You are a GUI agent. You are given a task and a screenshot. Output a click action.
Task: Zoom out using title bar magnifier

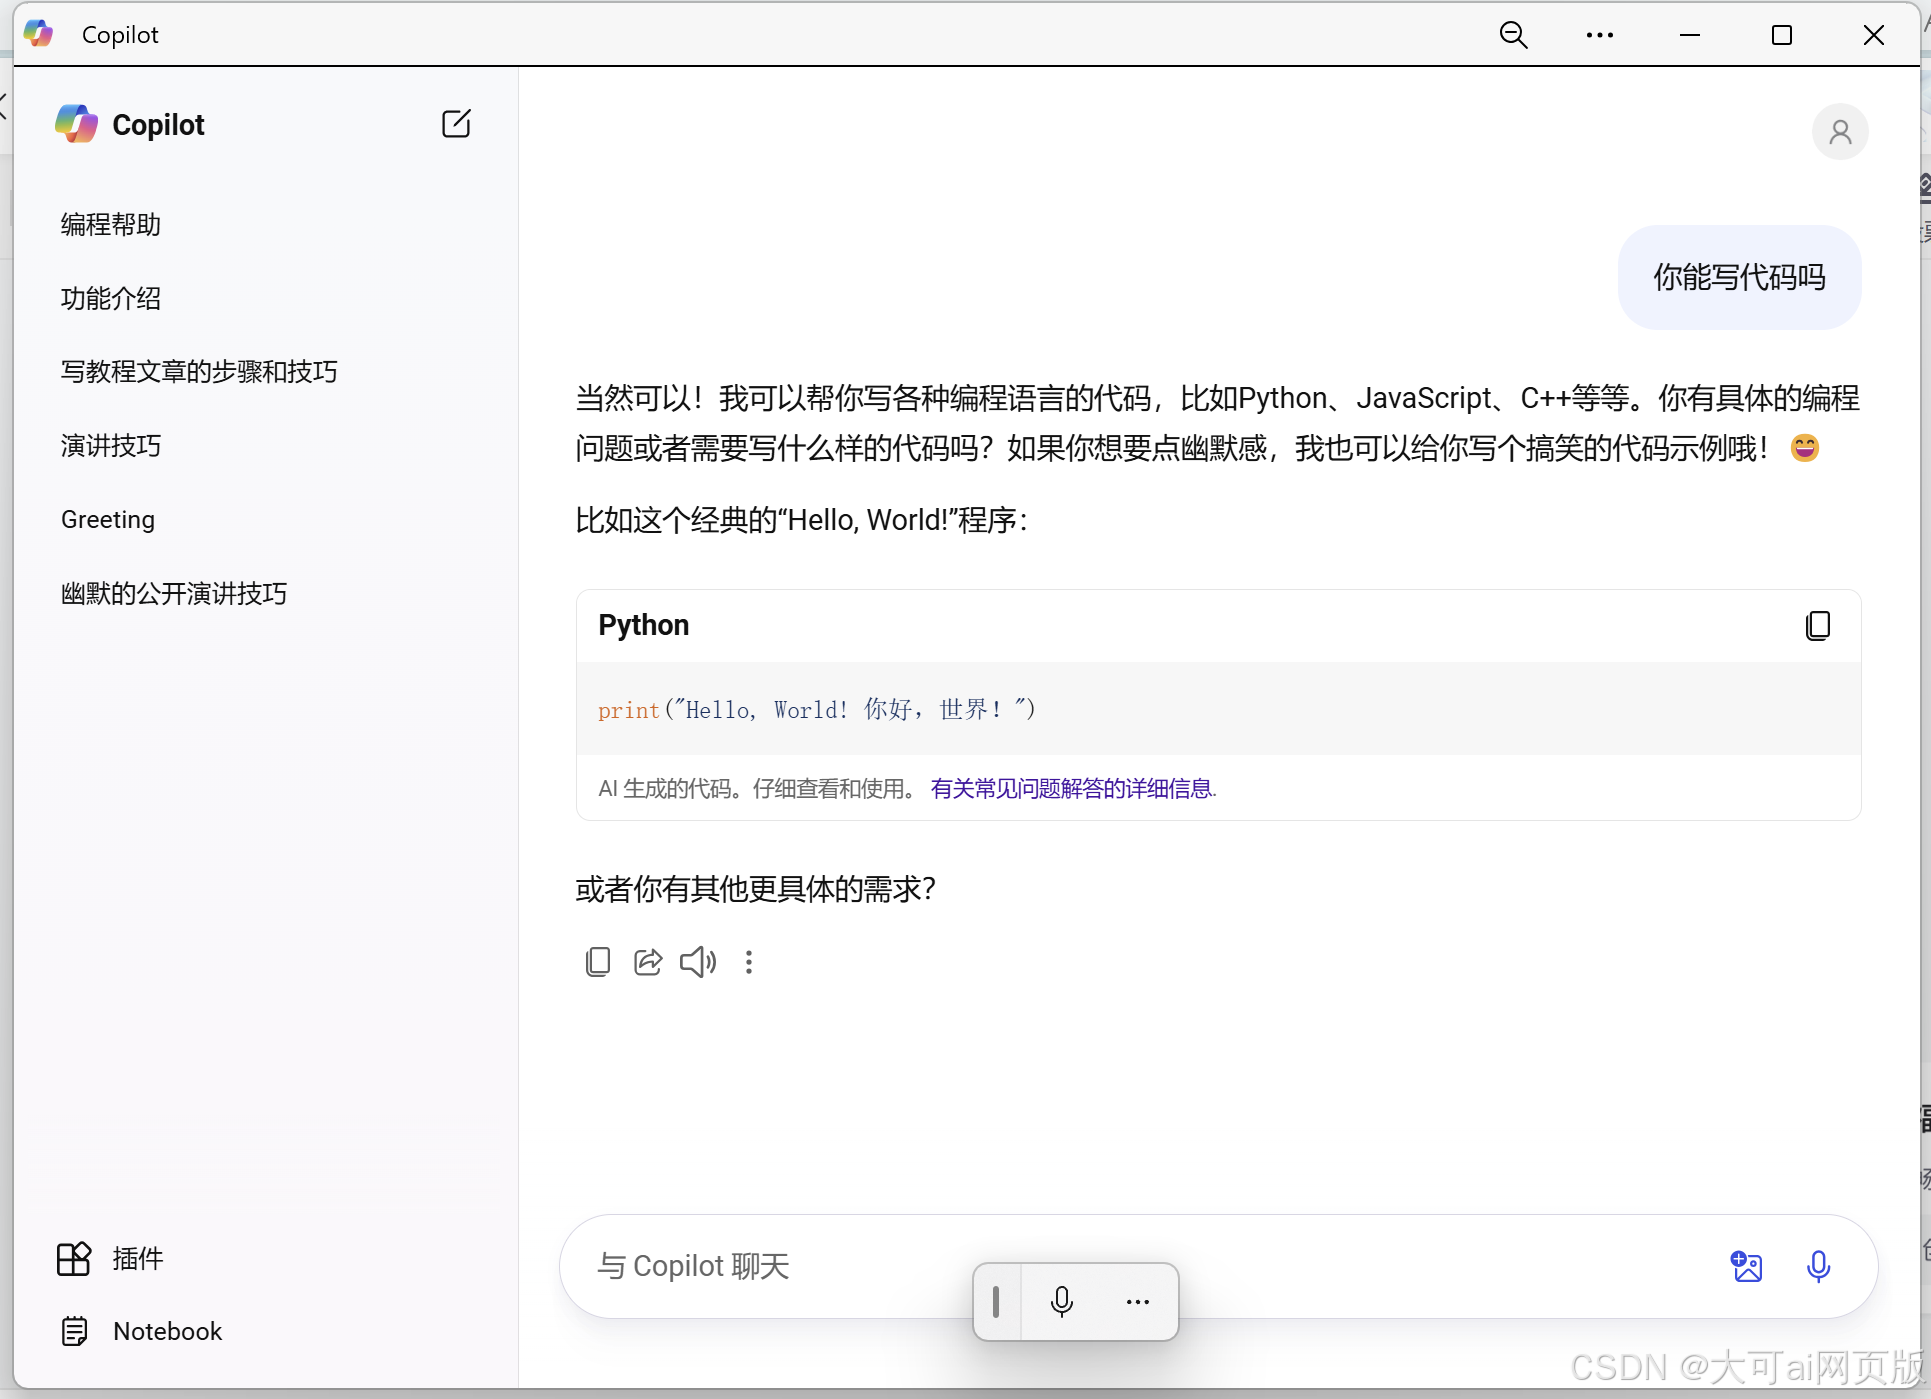coord(1514,35)
